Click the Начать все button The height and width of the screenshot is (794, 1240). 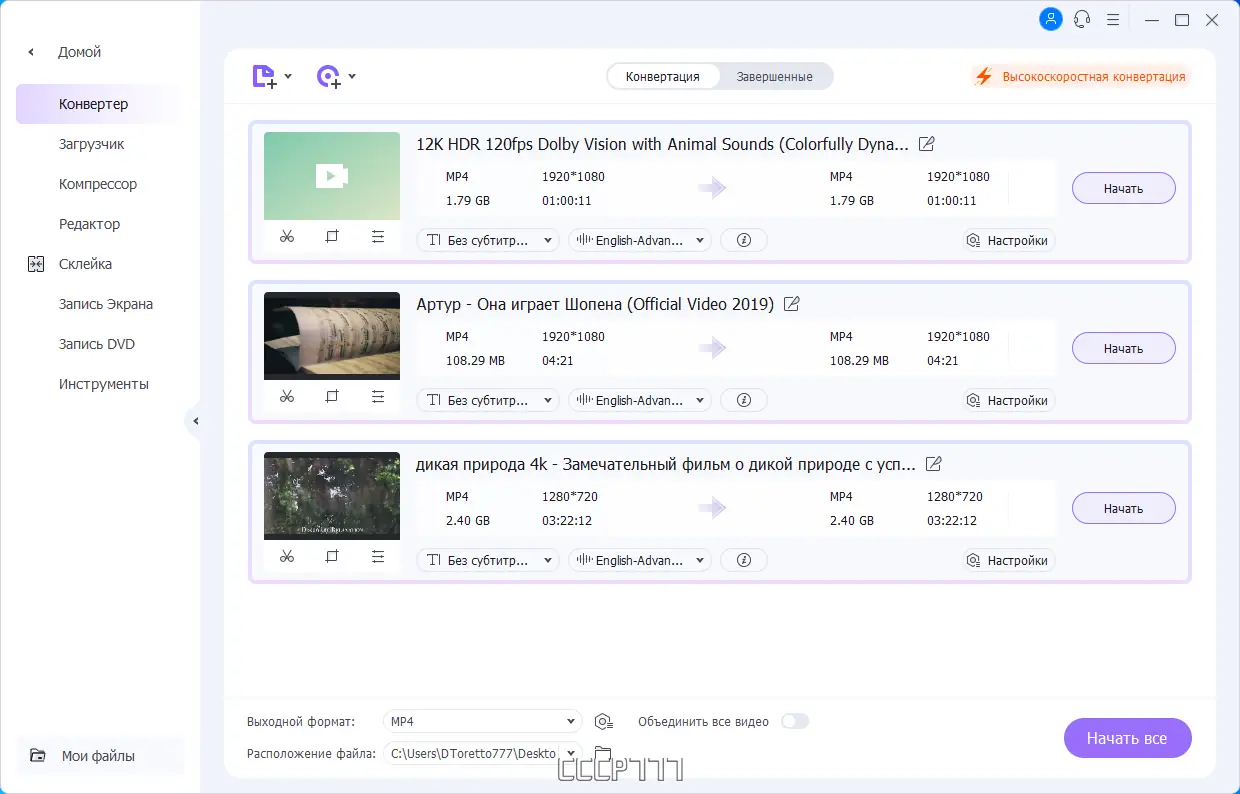[x=1127, y=738]
